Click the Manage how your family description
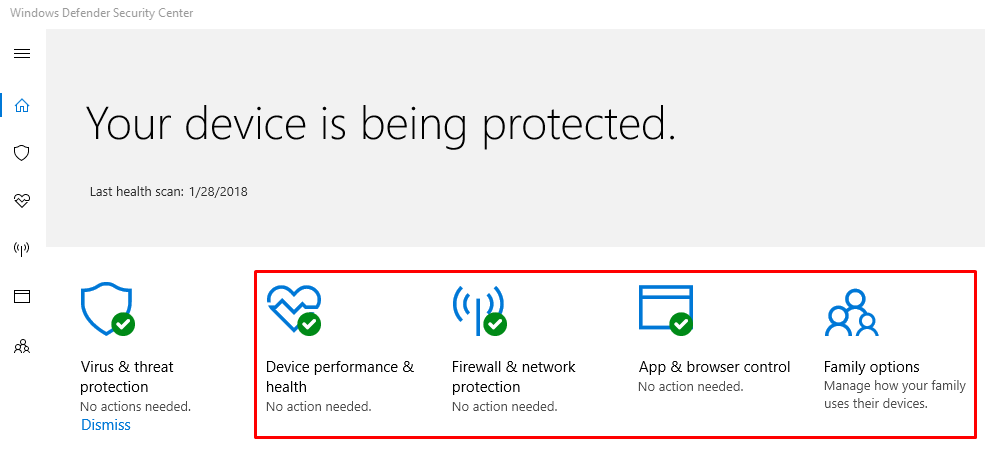 (x=895, y=395)
